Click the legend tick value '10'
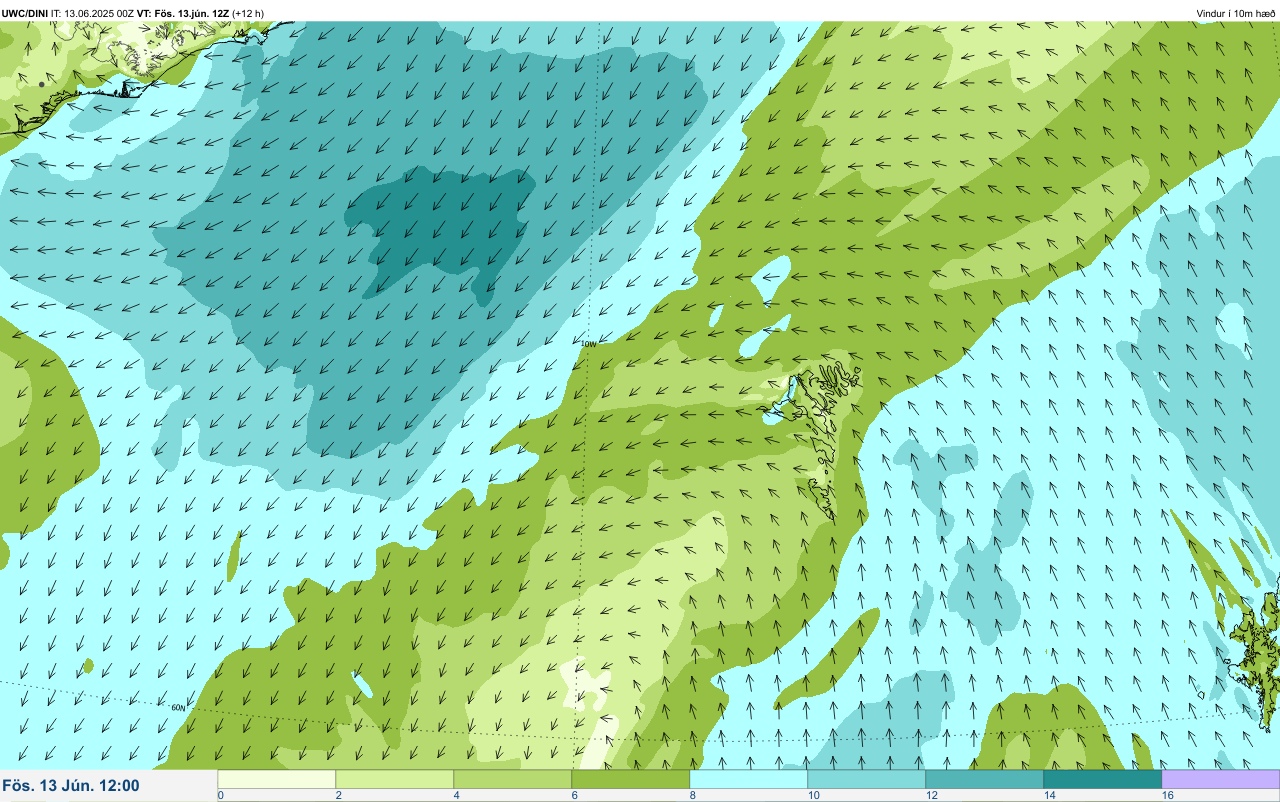The image size is (1280, 802). [814, 795]
